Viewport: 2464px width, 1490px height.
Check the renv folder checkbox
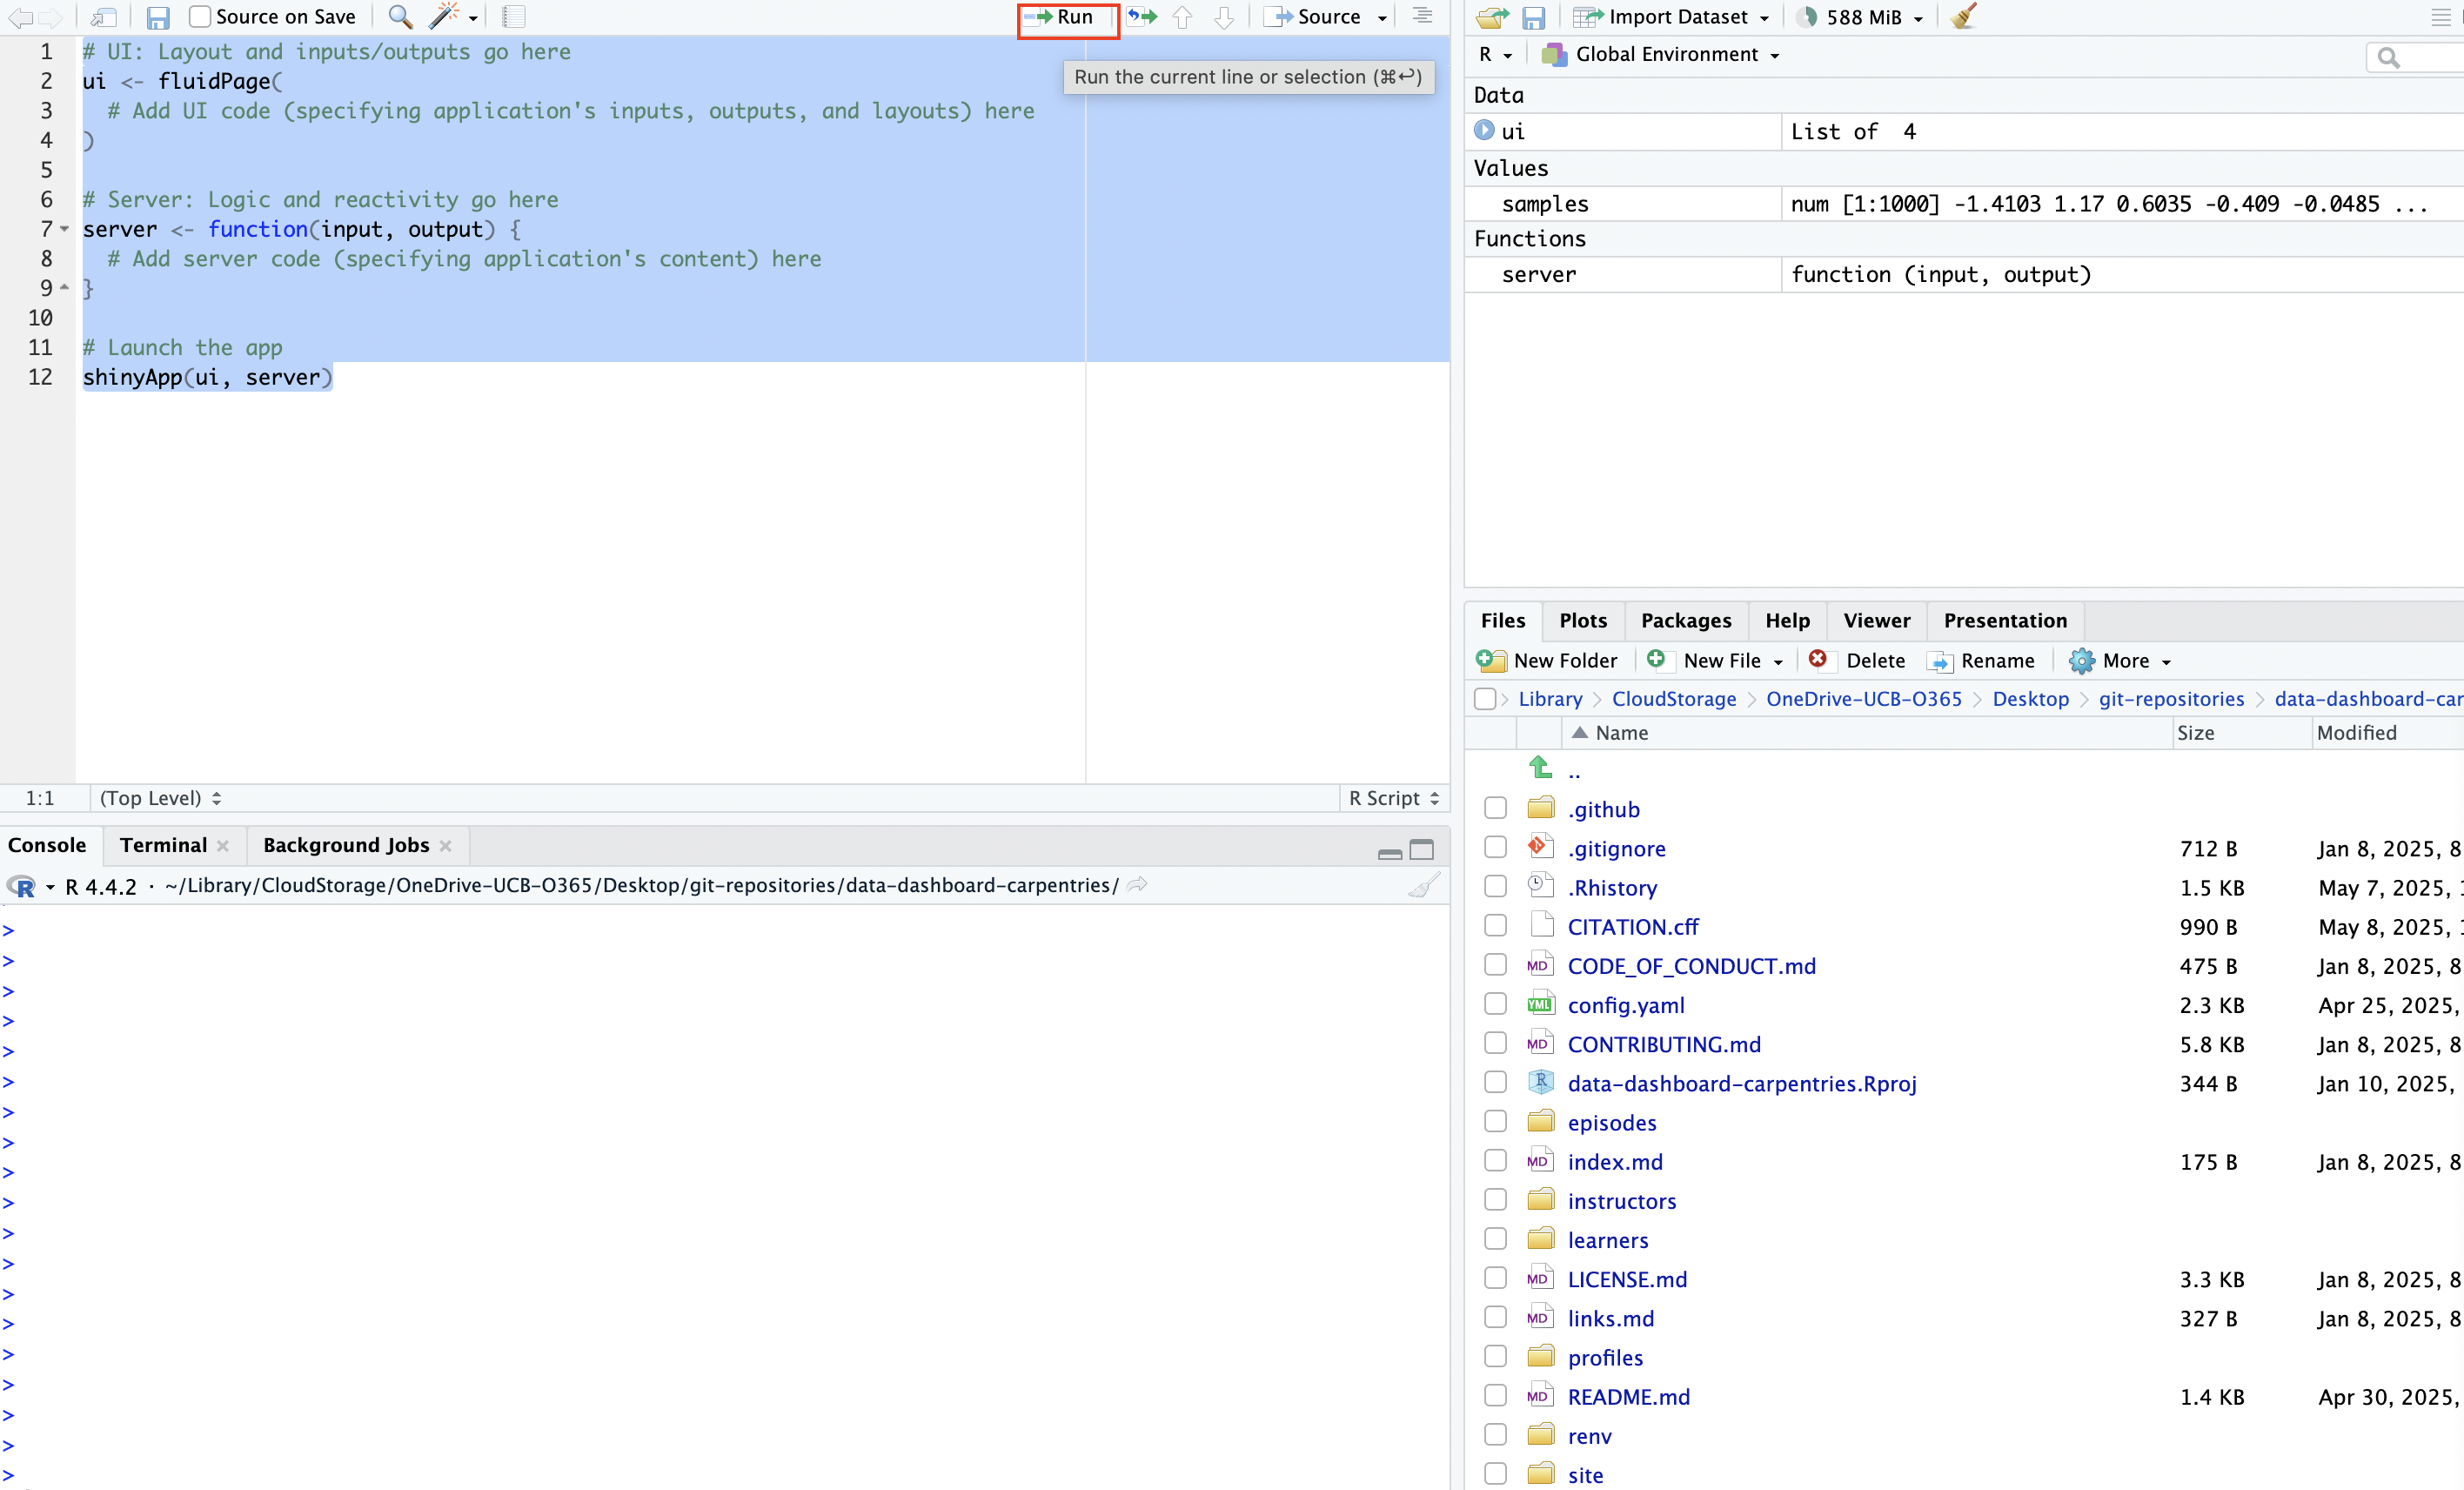coord(1495,1435)
